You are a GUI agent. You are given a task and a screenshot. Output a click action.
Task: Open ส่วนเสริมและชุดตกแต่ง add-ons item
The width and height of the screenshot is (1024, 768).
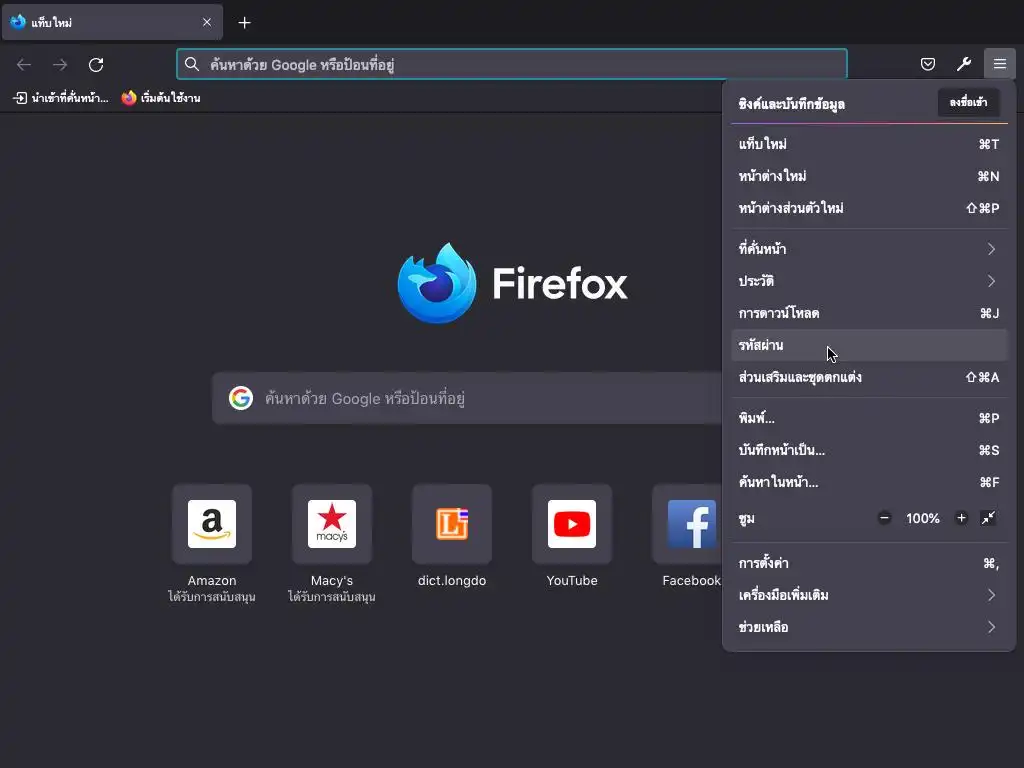[869, 377]
